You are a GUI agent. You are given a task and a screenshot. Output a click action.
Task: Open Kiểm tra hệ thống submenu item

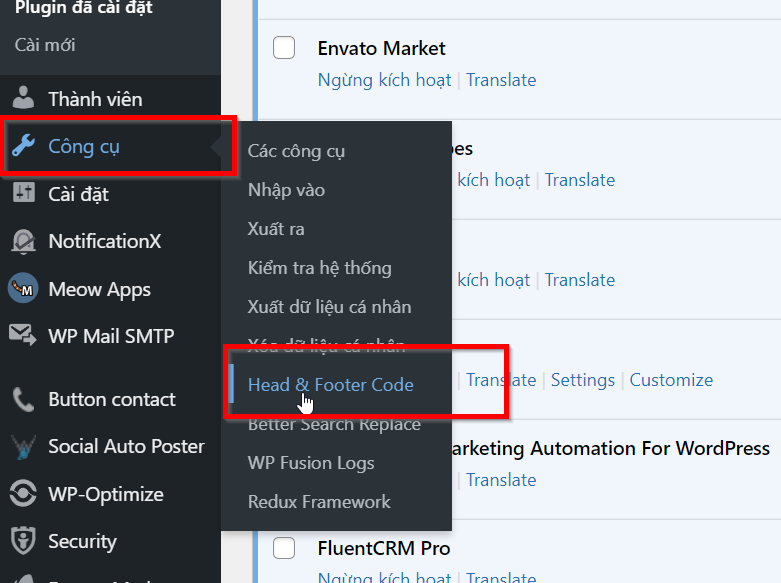320,268
